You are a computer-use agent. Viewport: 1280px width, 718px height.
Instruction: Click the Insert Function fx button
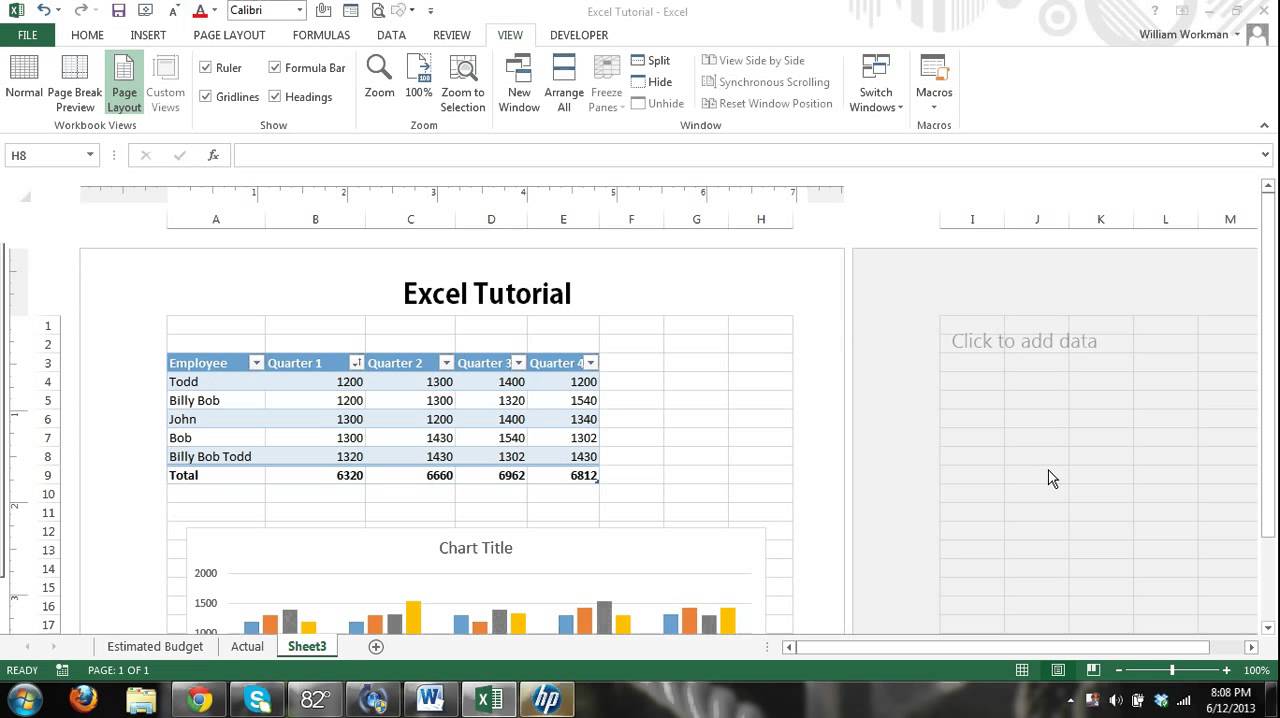point(213,155)
